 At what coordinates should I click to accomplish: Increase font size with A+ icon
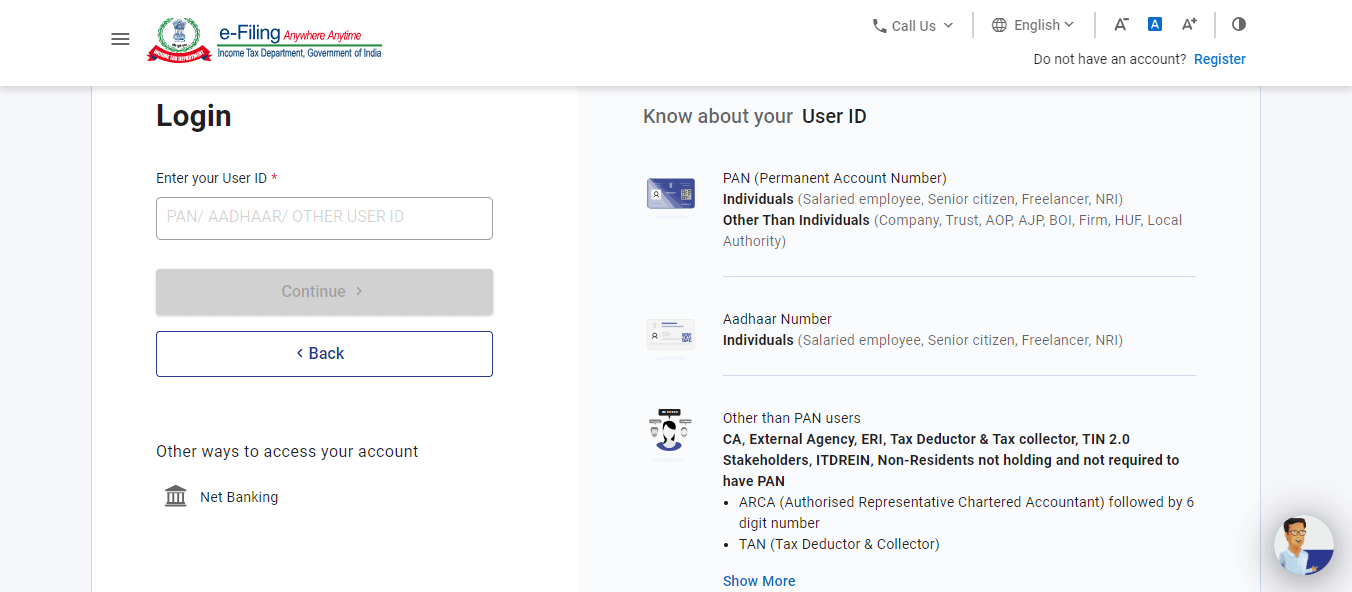pos(1189,25)
